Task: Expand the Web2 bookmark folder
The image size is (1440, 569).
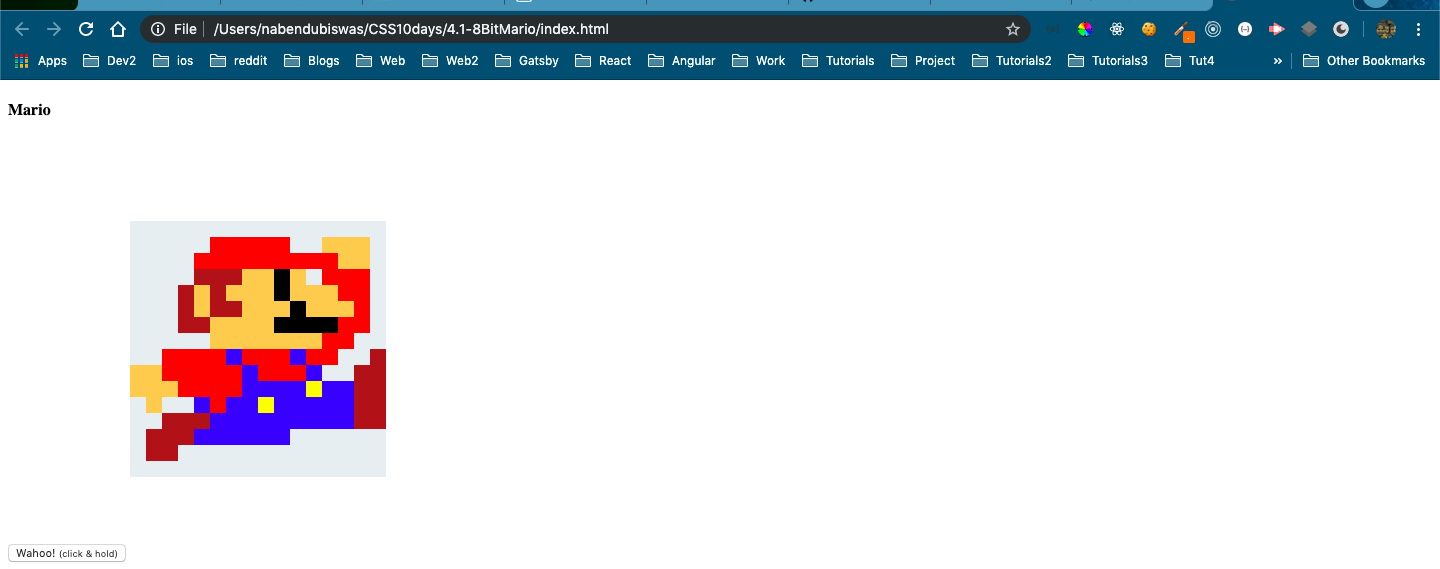Action: pyautogui.click(x=450, y=61)
